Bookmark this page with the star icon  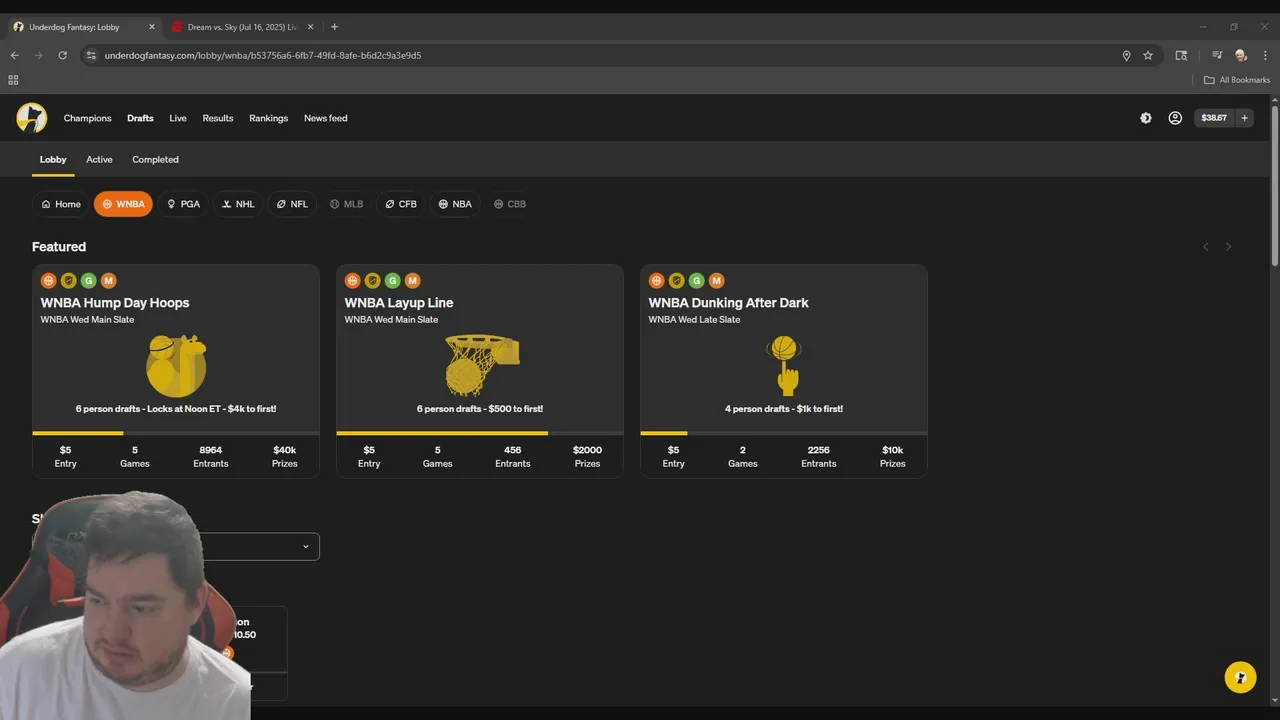click(x=1148, y=55)
